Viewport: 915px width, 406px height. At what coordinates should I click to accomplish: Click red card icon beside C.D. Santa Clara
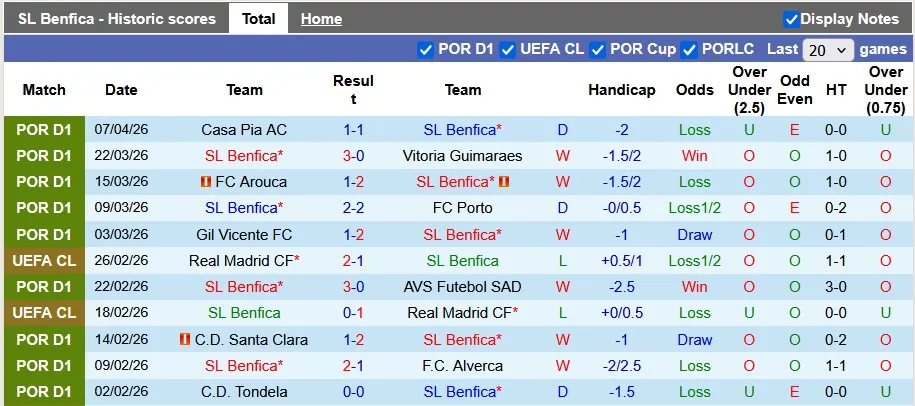pyautogui.click(x=184, y=340)
